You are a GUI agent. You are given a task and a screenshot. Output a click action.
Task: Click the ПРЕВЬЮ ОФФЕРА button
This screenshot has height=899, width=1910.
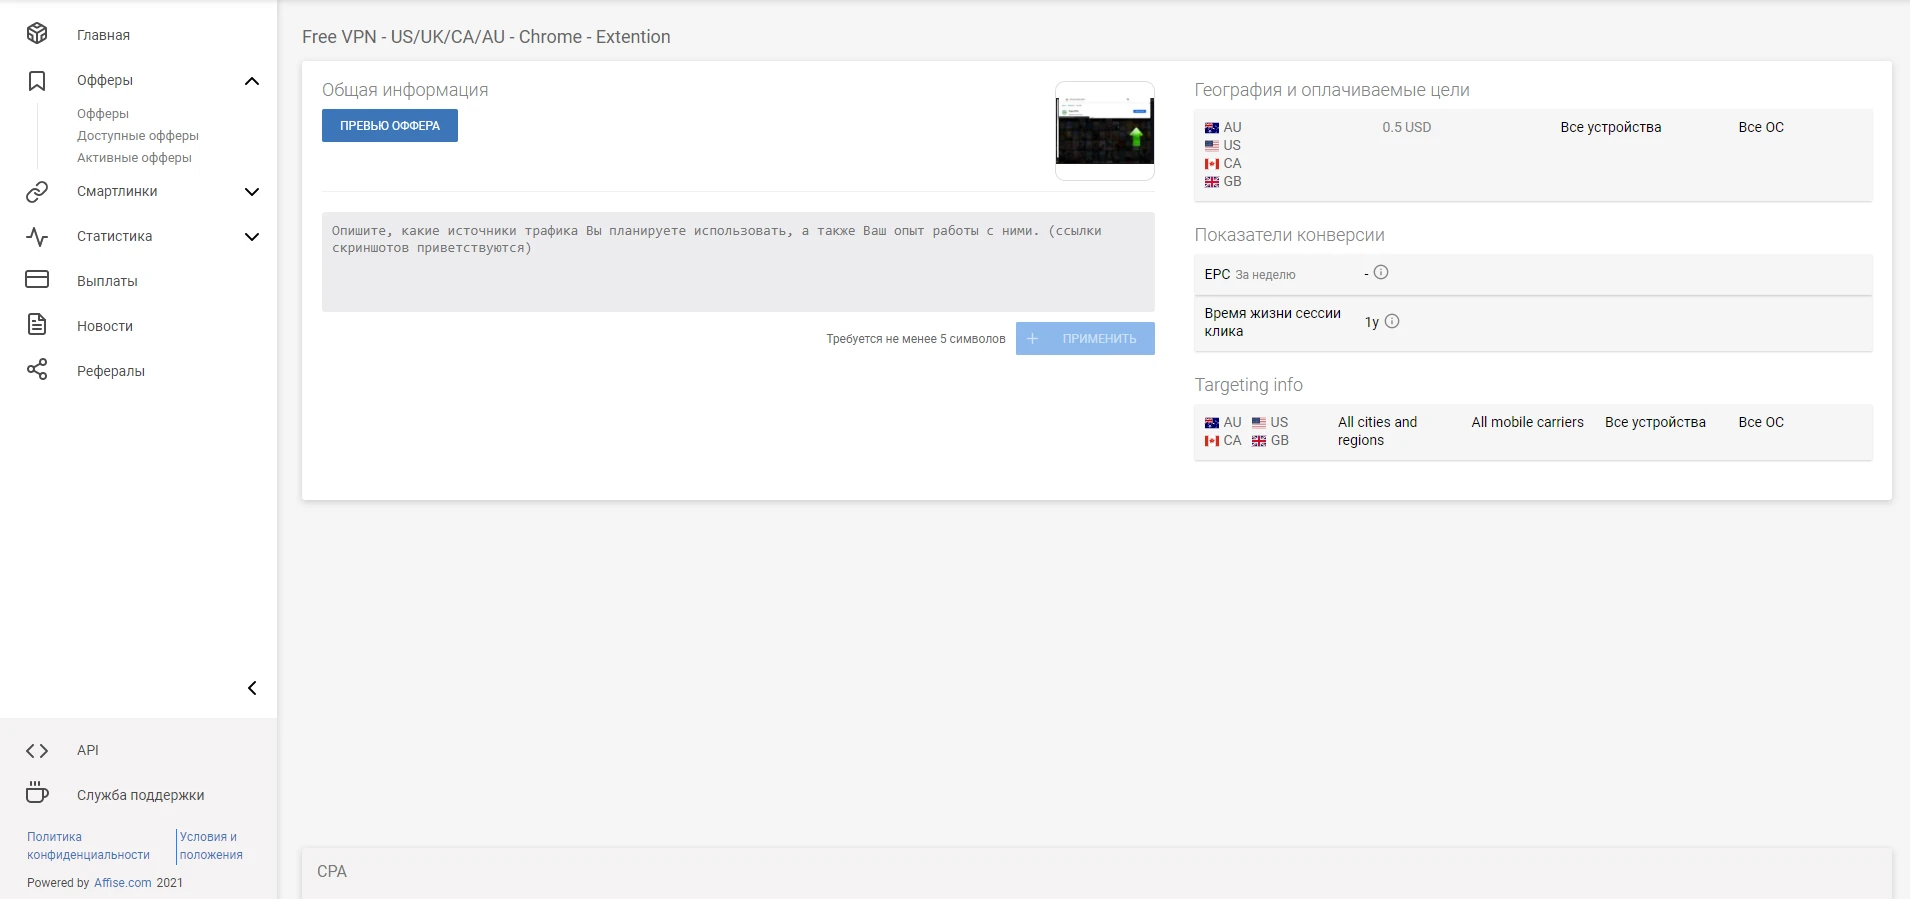pos(390,126)
